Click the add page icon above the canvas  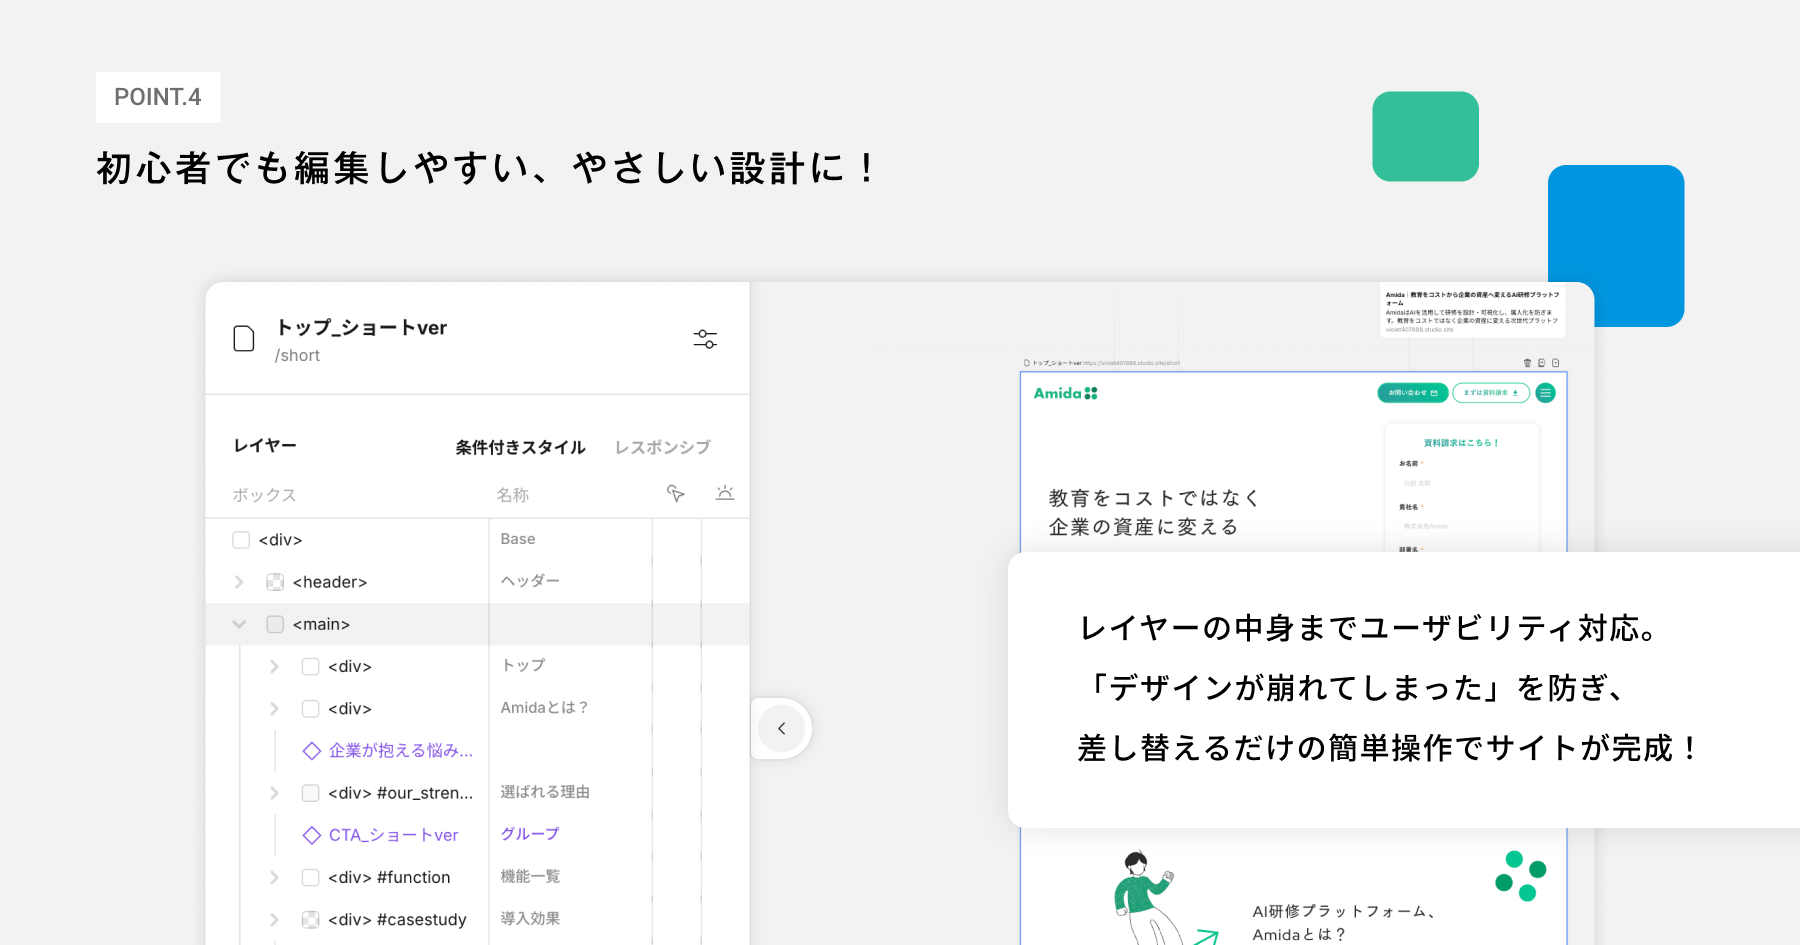point(1555,363)
